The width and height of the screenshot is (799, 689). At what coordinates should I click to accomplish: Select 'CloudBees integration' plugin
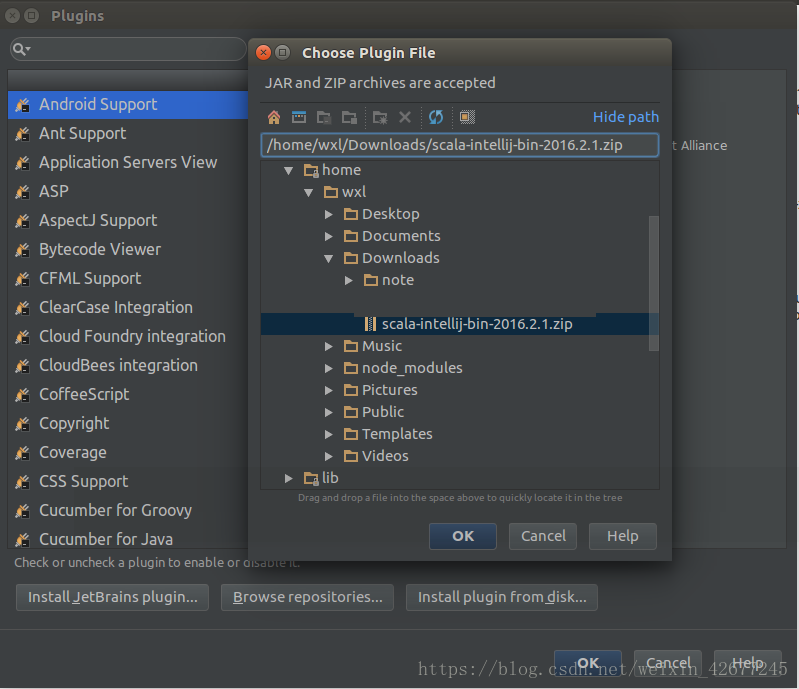128,366
